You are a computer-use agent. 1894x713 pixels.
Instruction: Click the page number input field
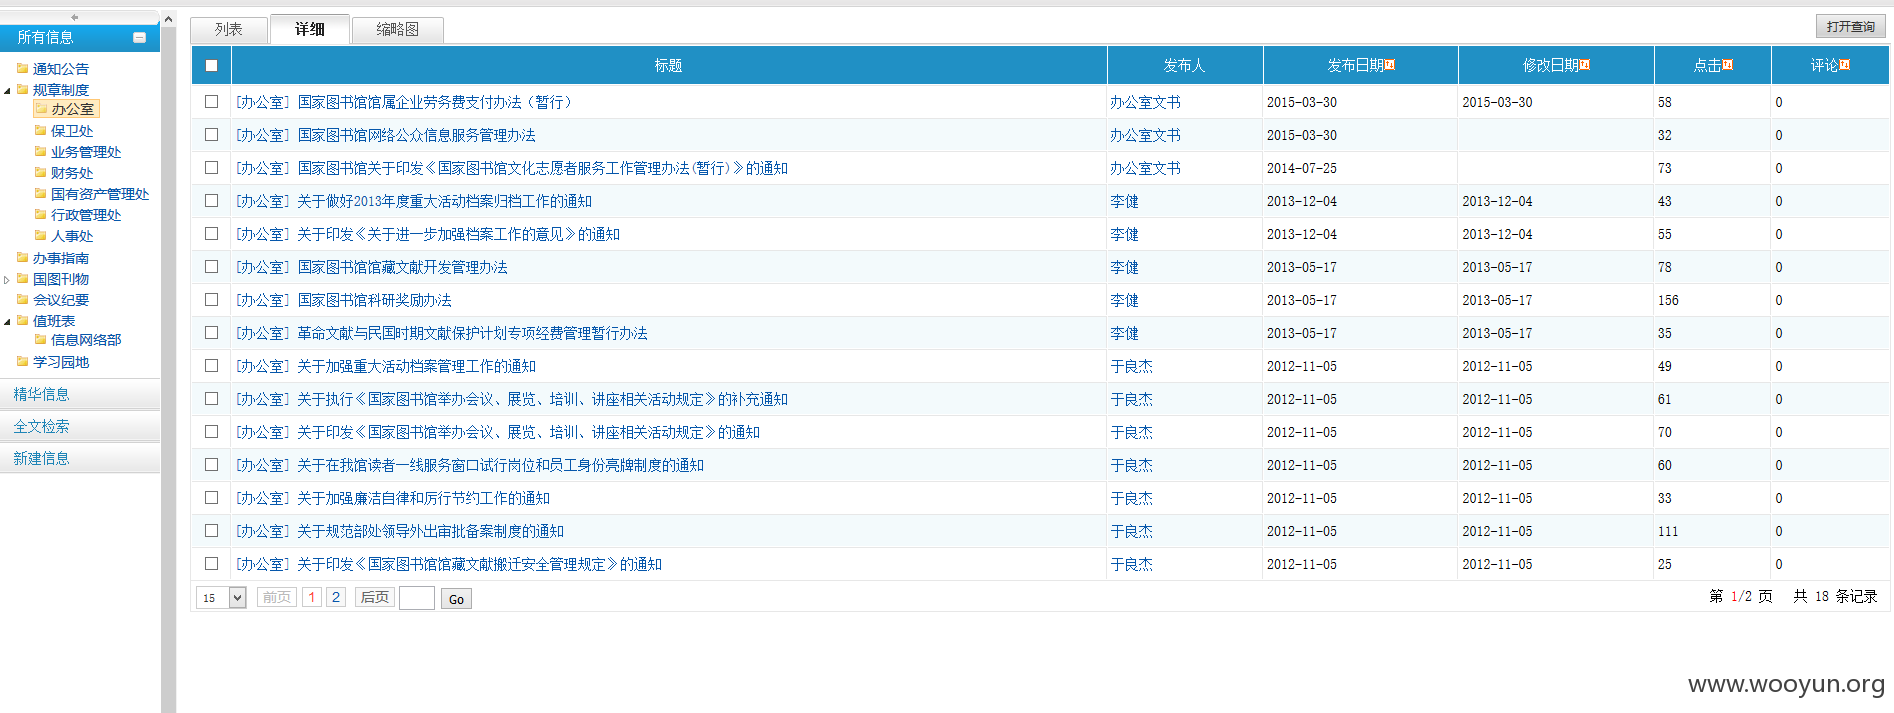point(417,598)
